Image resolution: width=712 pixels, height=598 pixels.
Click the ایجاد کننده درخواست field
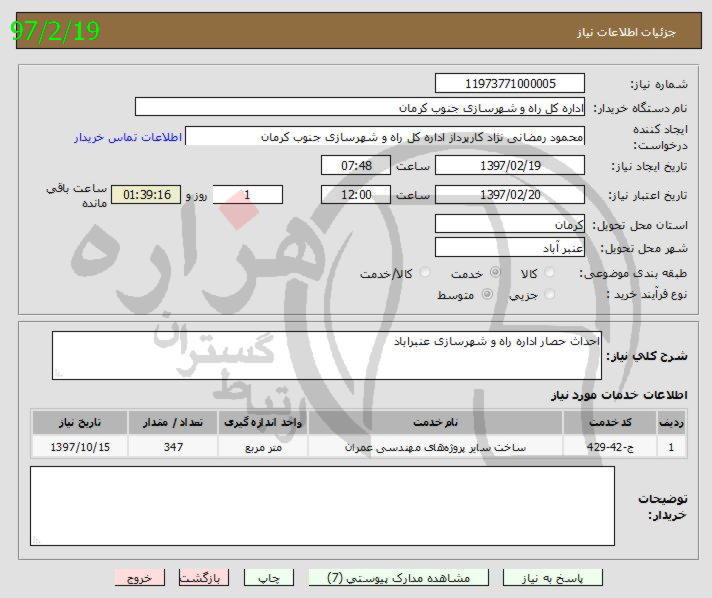pos(385,136)
